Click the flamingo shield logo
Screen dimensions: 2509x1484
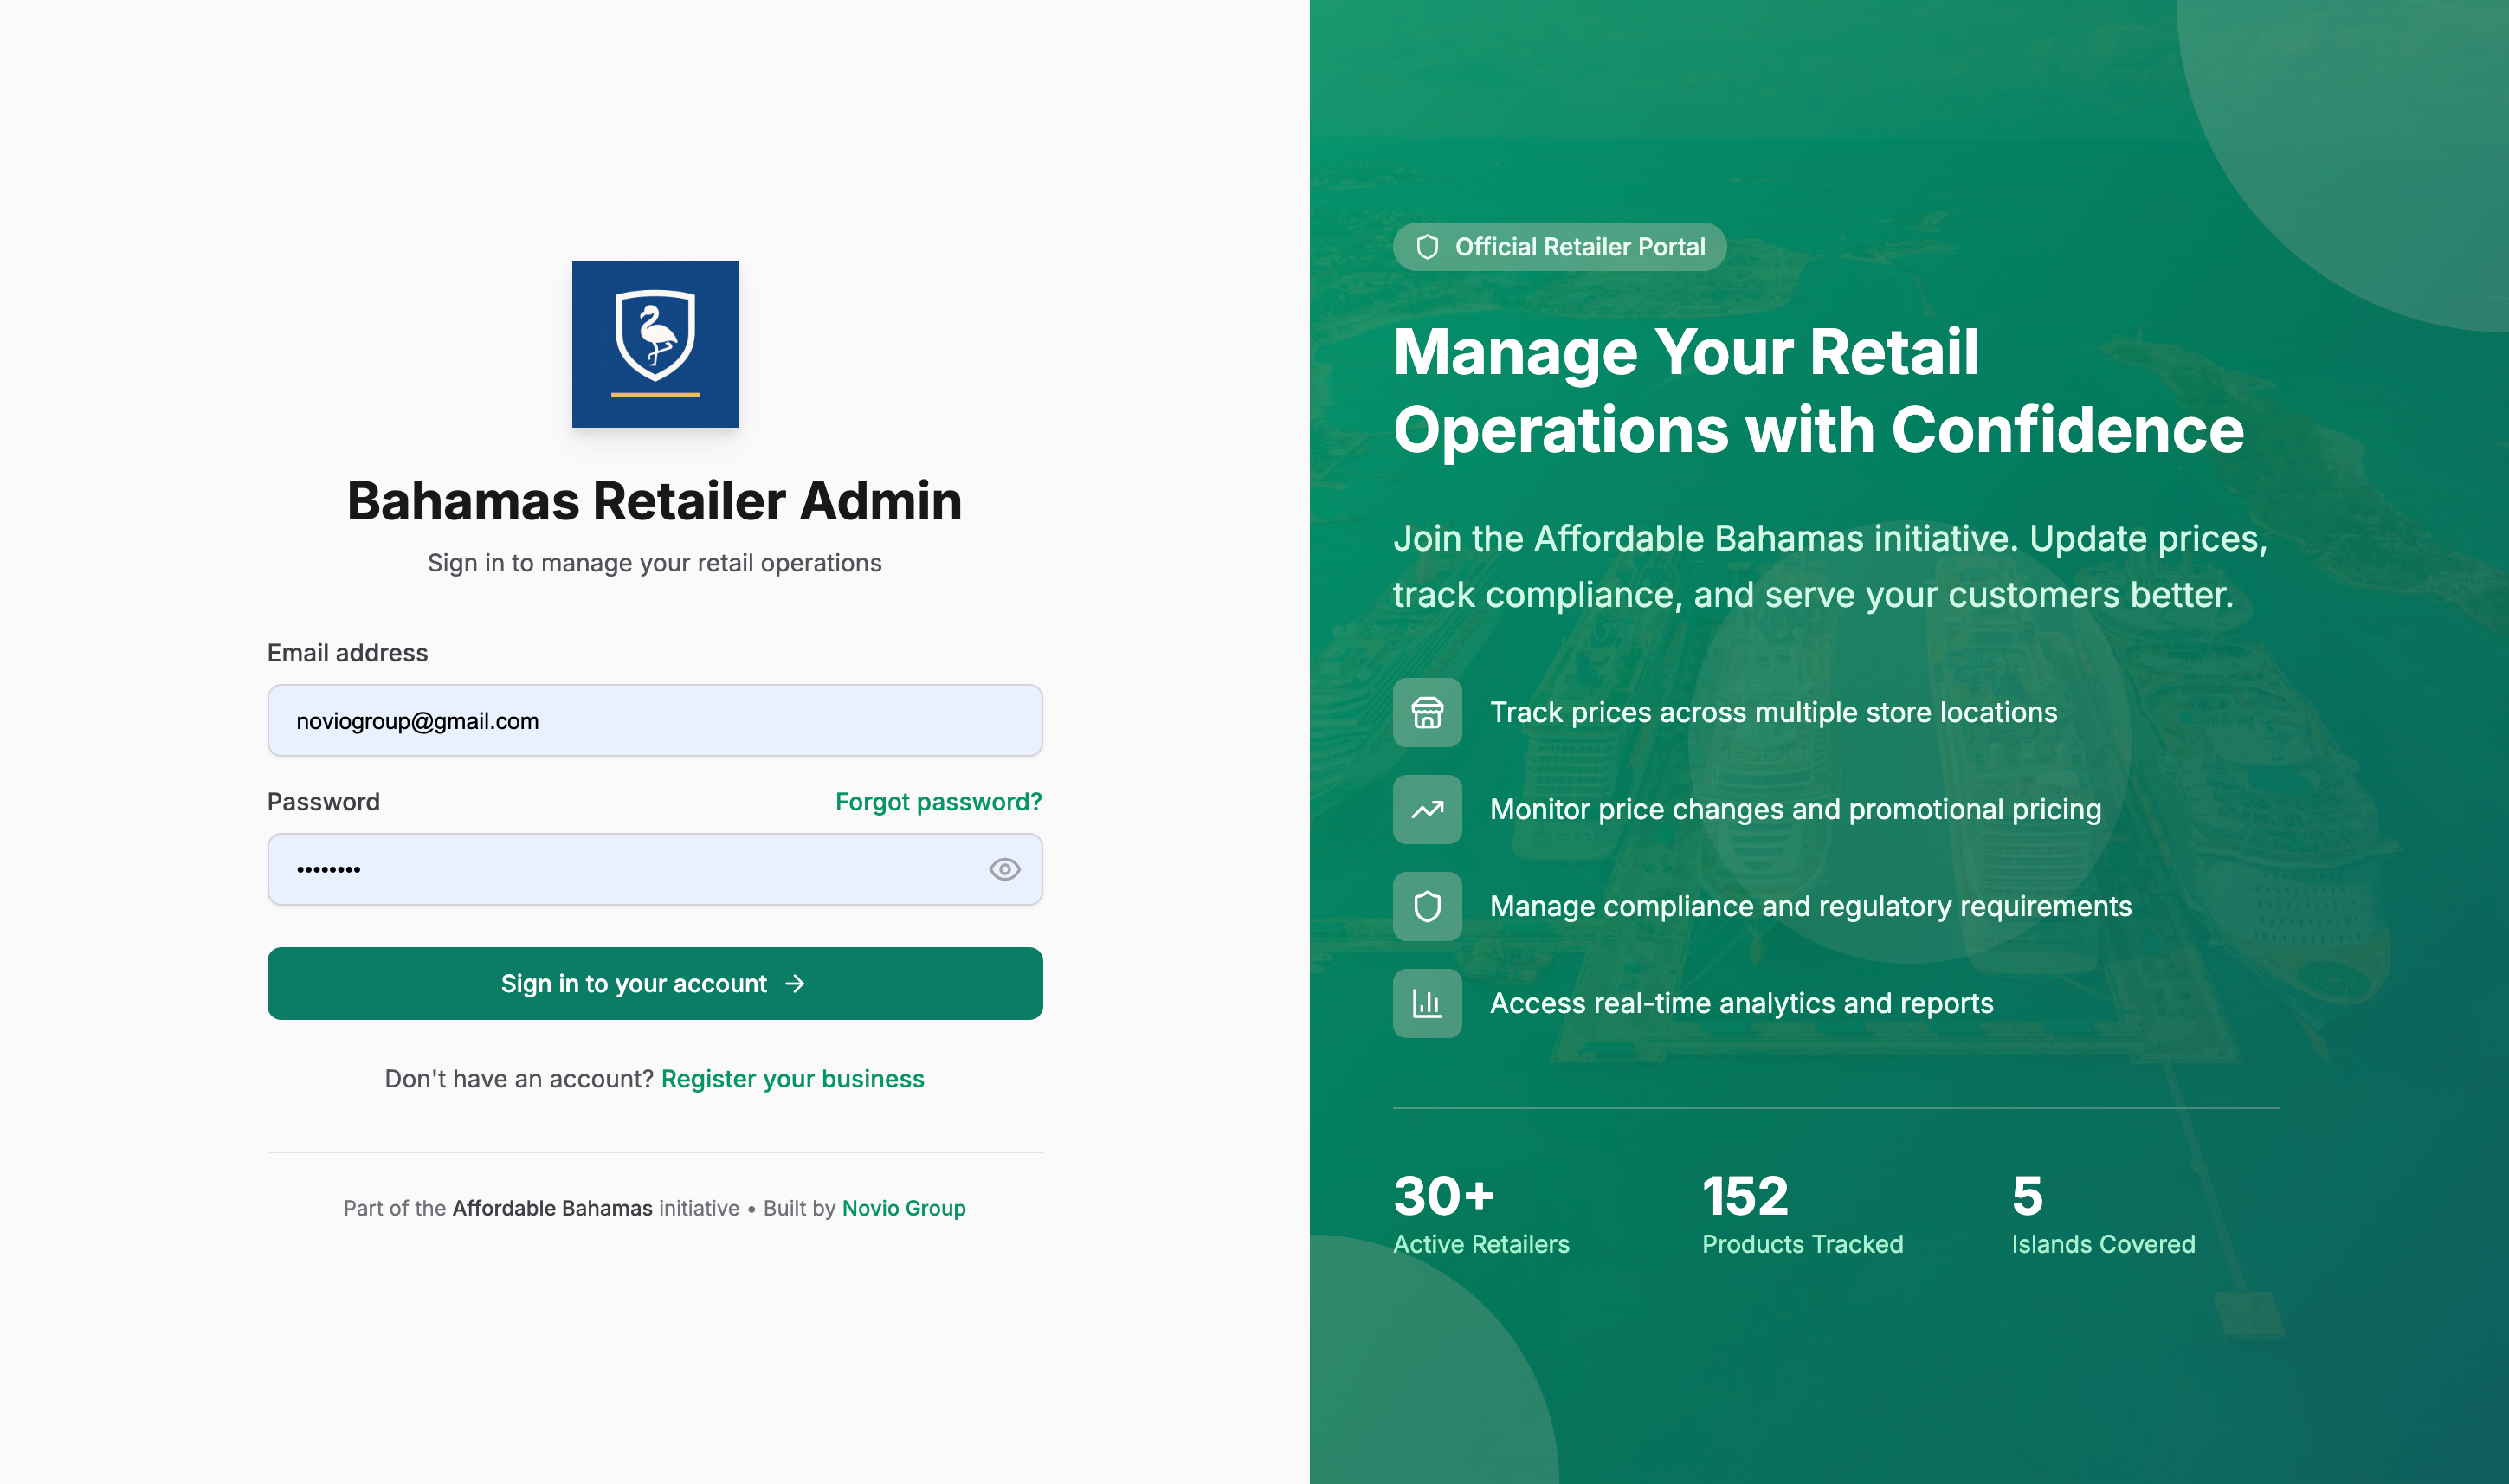click(x=655, y=344)
